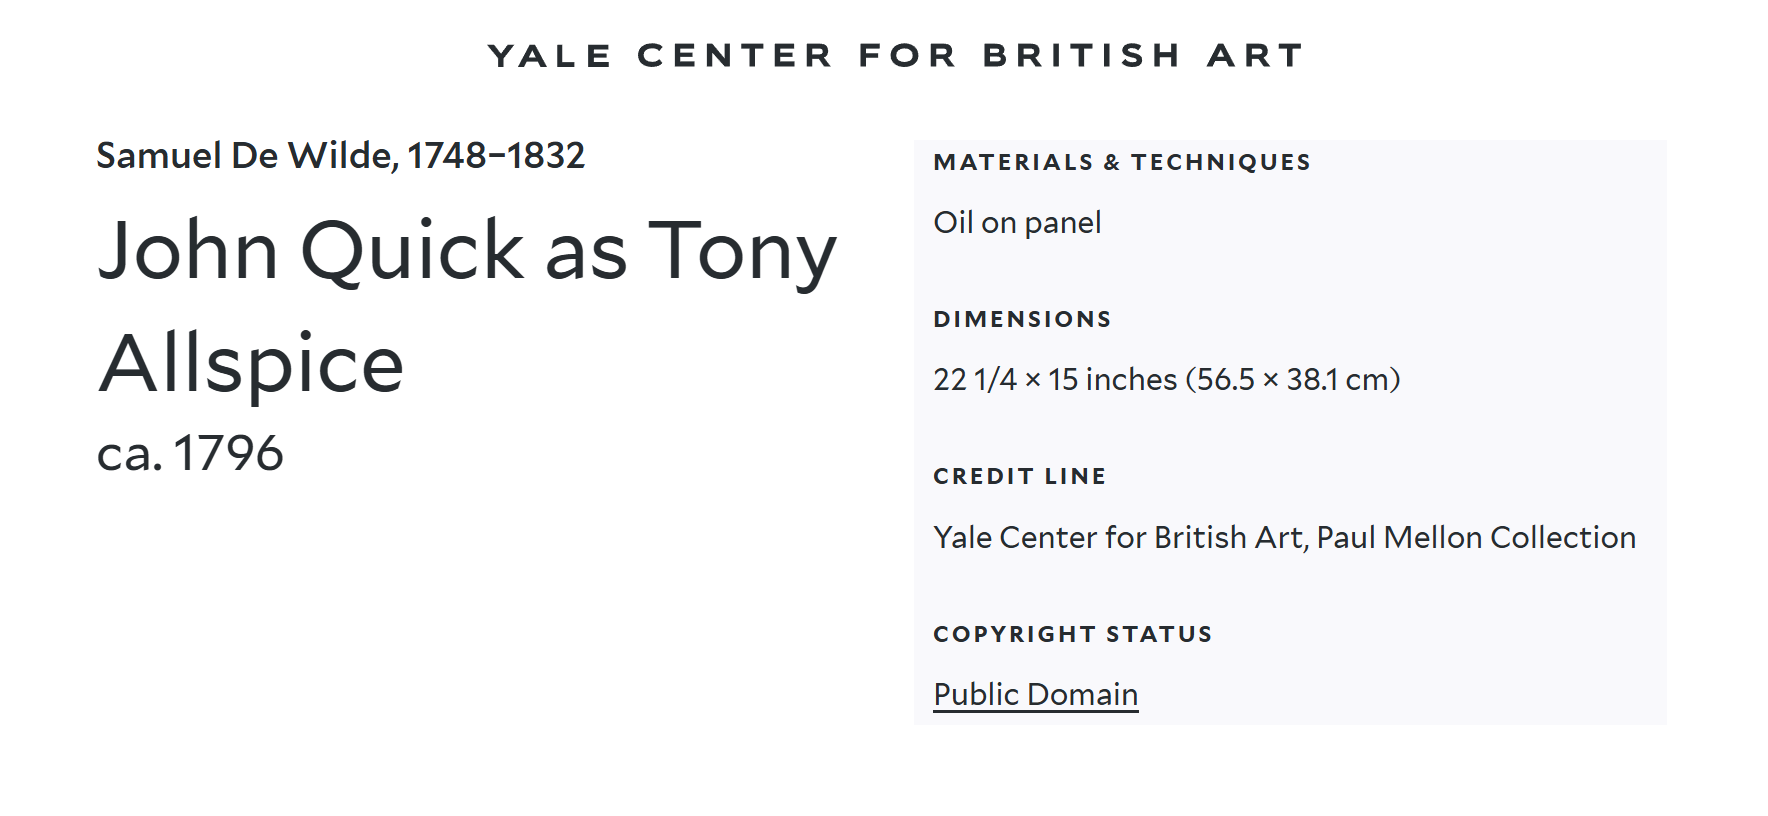
Task: Click the "22 1/4 × 15 inches" measurement
Action: 1055,380
